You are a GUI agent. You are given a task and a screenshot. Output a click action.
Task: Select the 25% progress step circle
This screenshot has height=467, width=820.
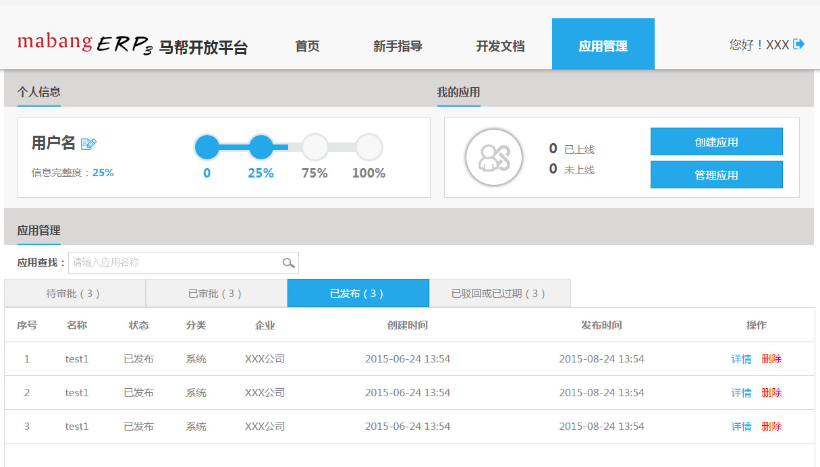click(261, 148)
